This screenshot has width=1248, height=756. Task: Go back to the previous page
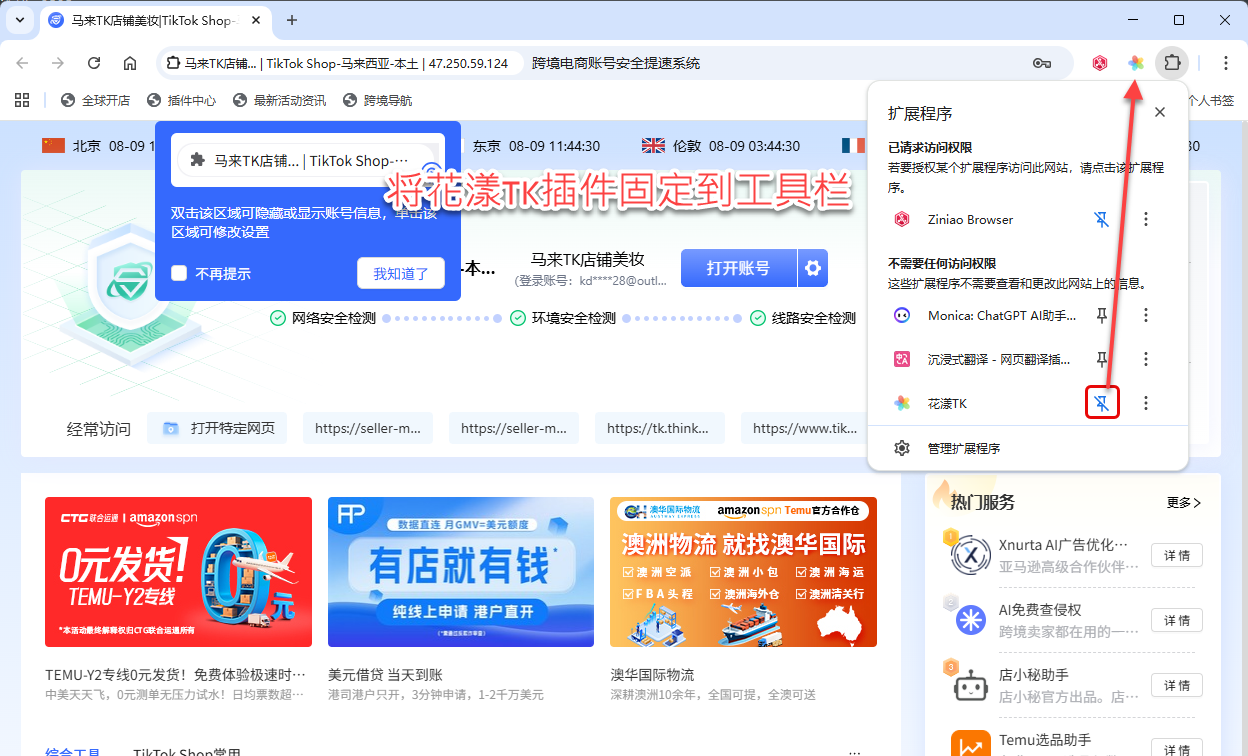(x=22, y=63)
